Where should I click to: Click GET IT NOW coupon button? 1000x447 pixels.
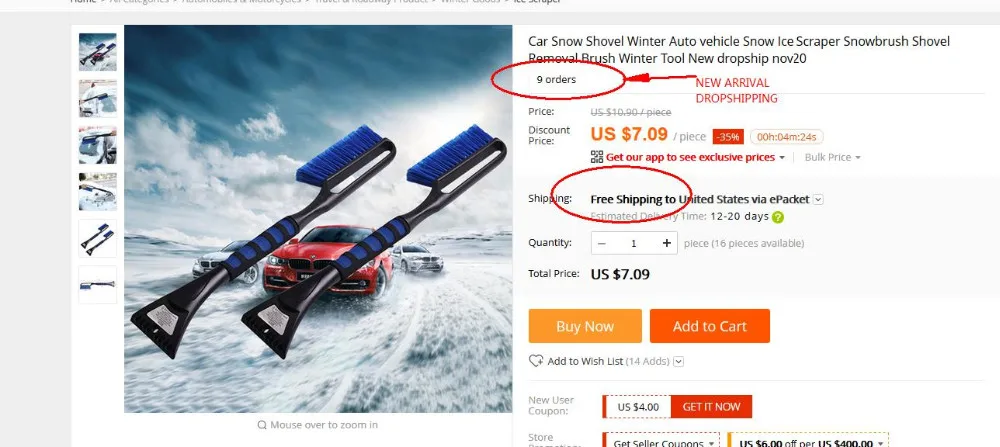click(x=711, y=406)
